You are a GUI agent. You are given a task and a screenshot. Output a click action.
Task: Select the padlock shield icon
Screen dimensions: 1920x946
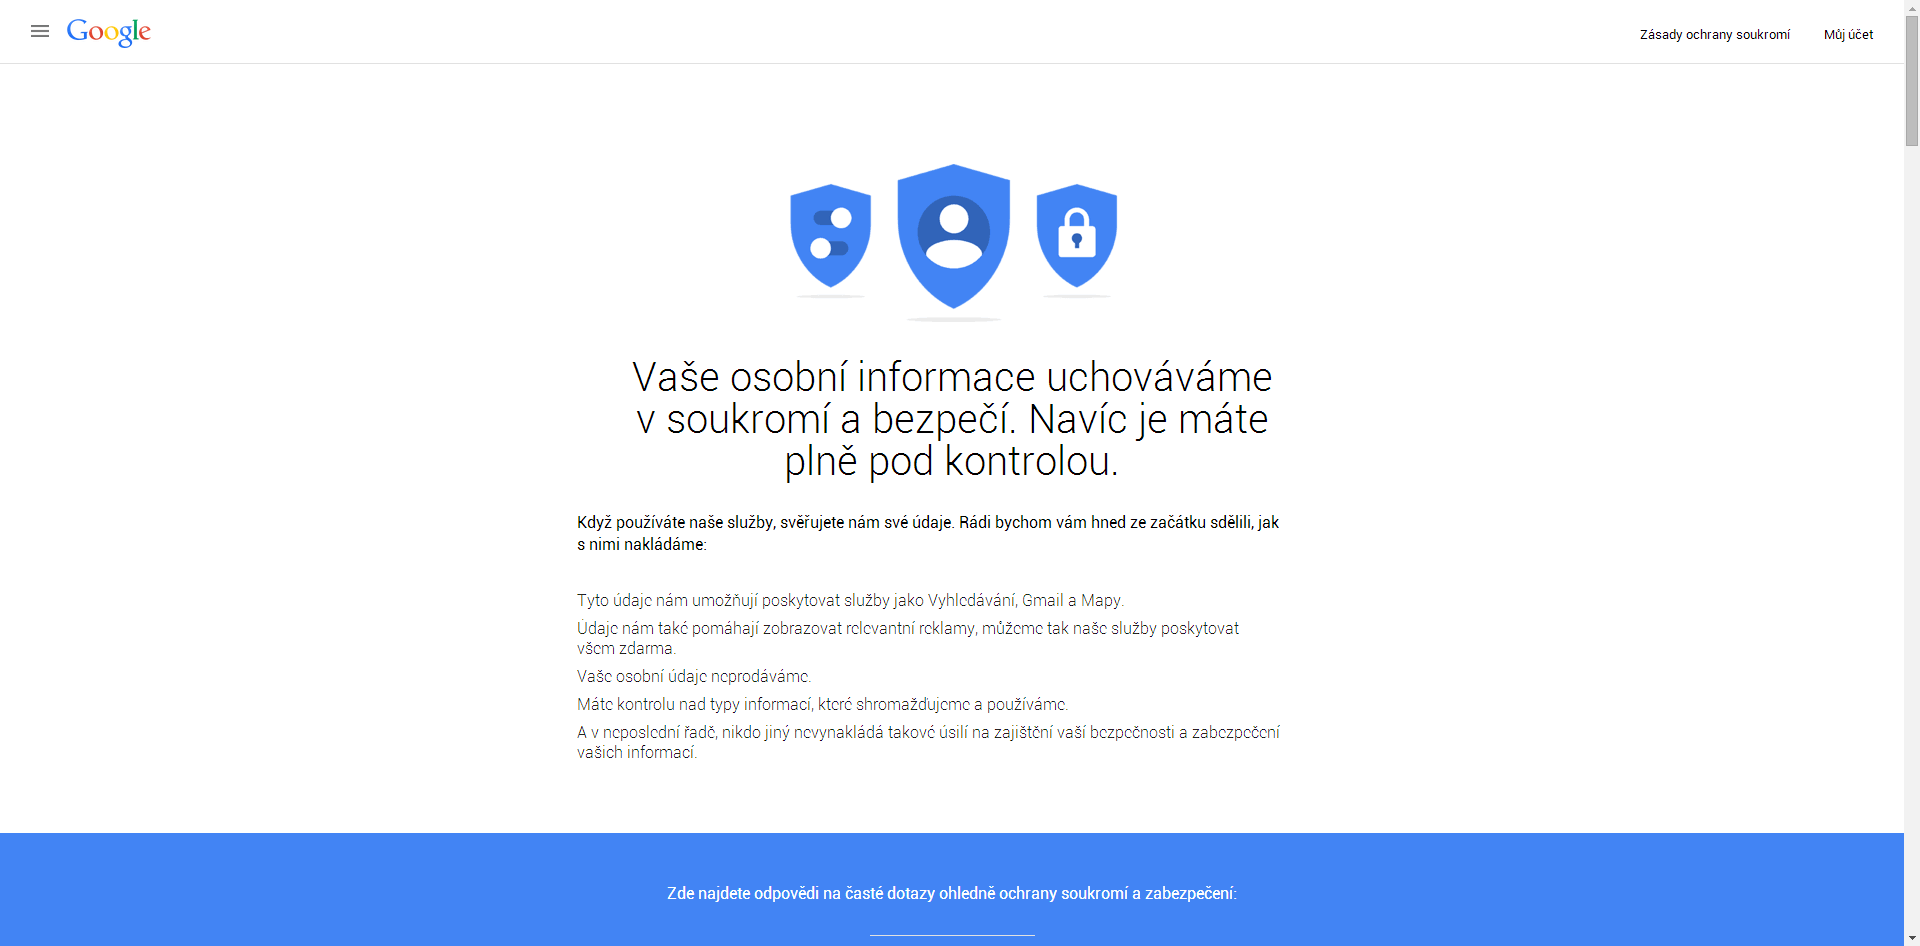tap(1077, 236)
